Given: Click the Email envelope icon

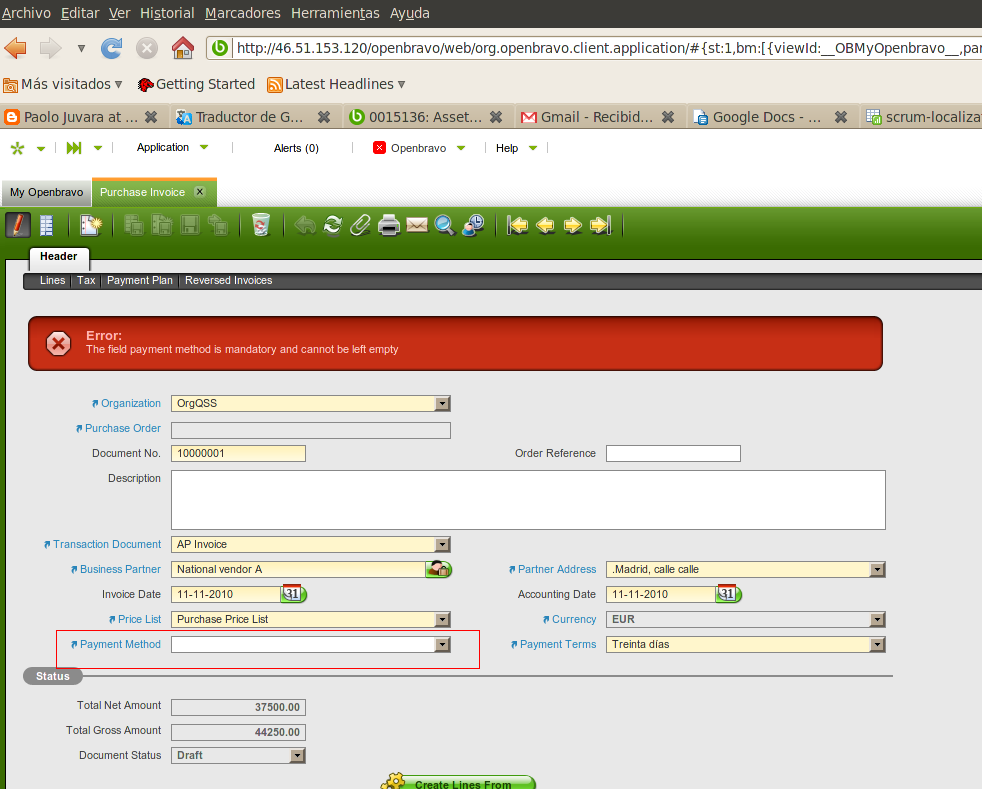Looking at the screenshot, I should pos(417,225).
